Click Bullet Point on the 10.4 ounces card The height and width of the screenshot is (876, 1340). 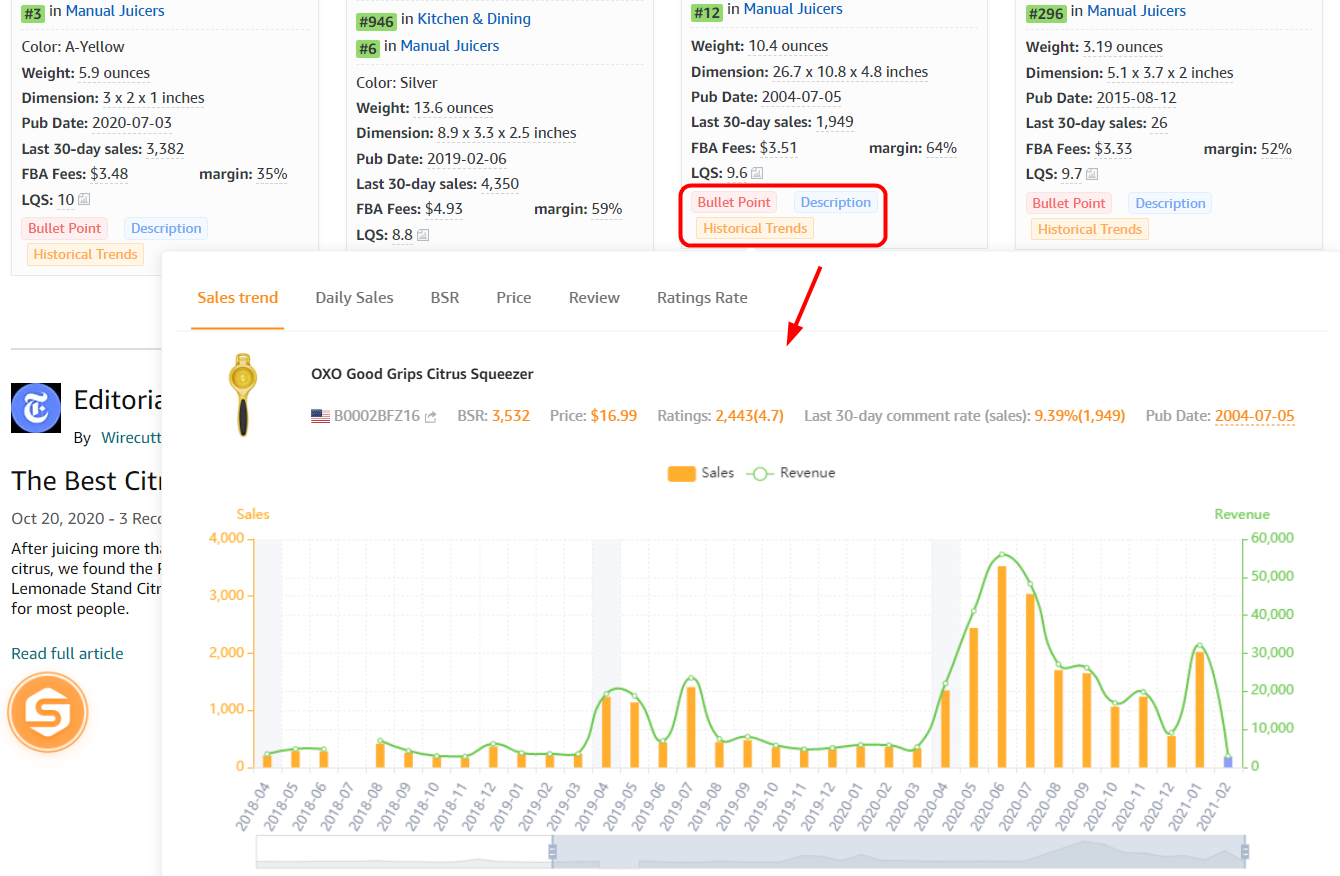coord(734,202)
